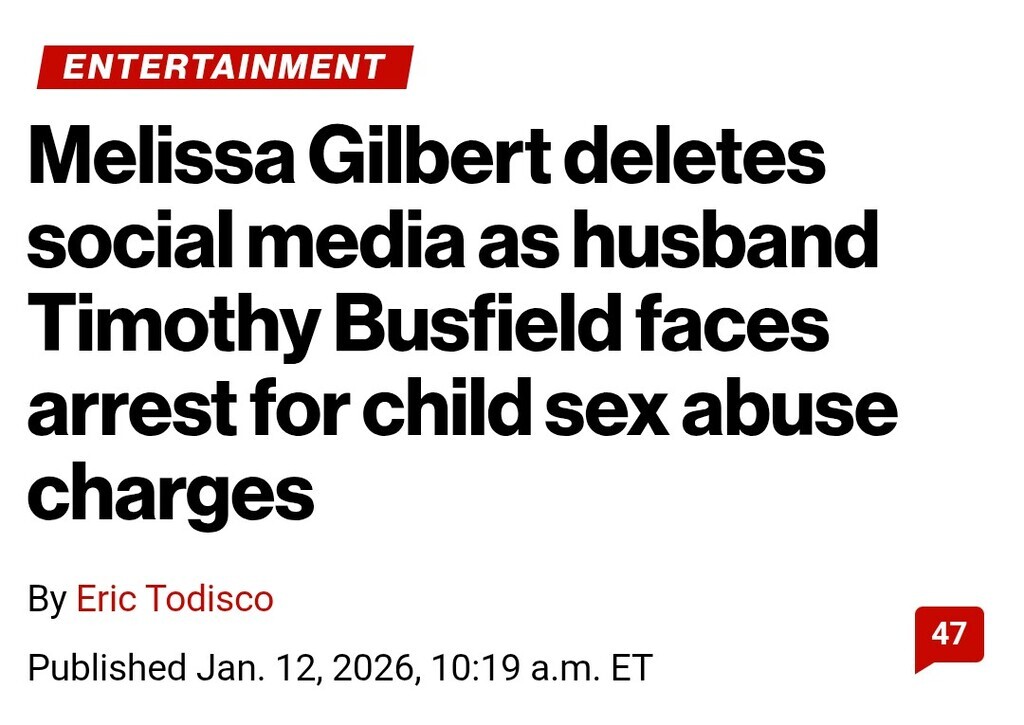Open author Eric Todisco's profile link

coord(175,599)
